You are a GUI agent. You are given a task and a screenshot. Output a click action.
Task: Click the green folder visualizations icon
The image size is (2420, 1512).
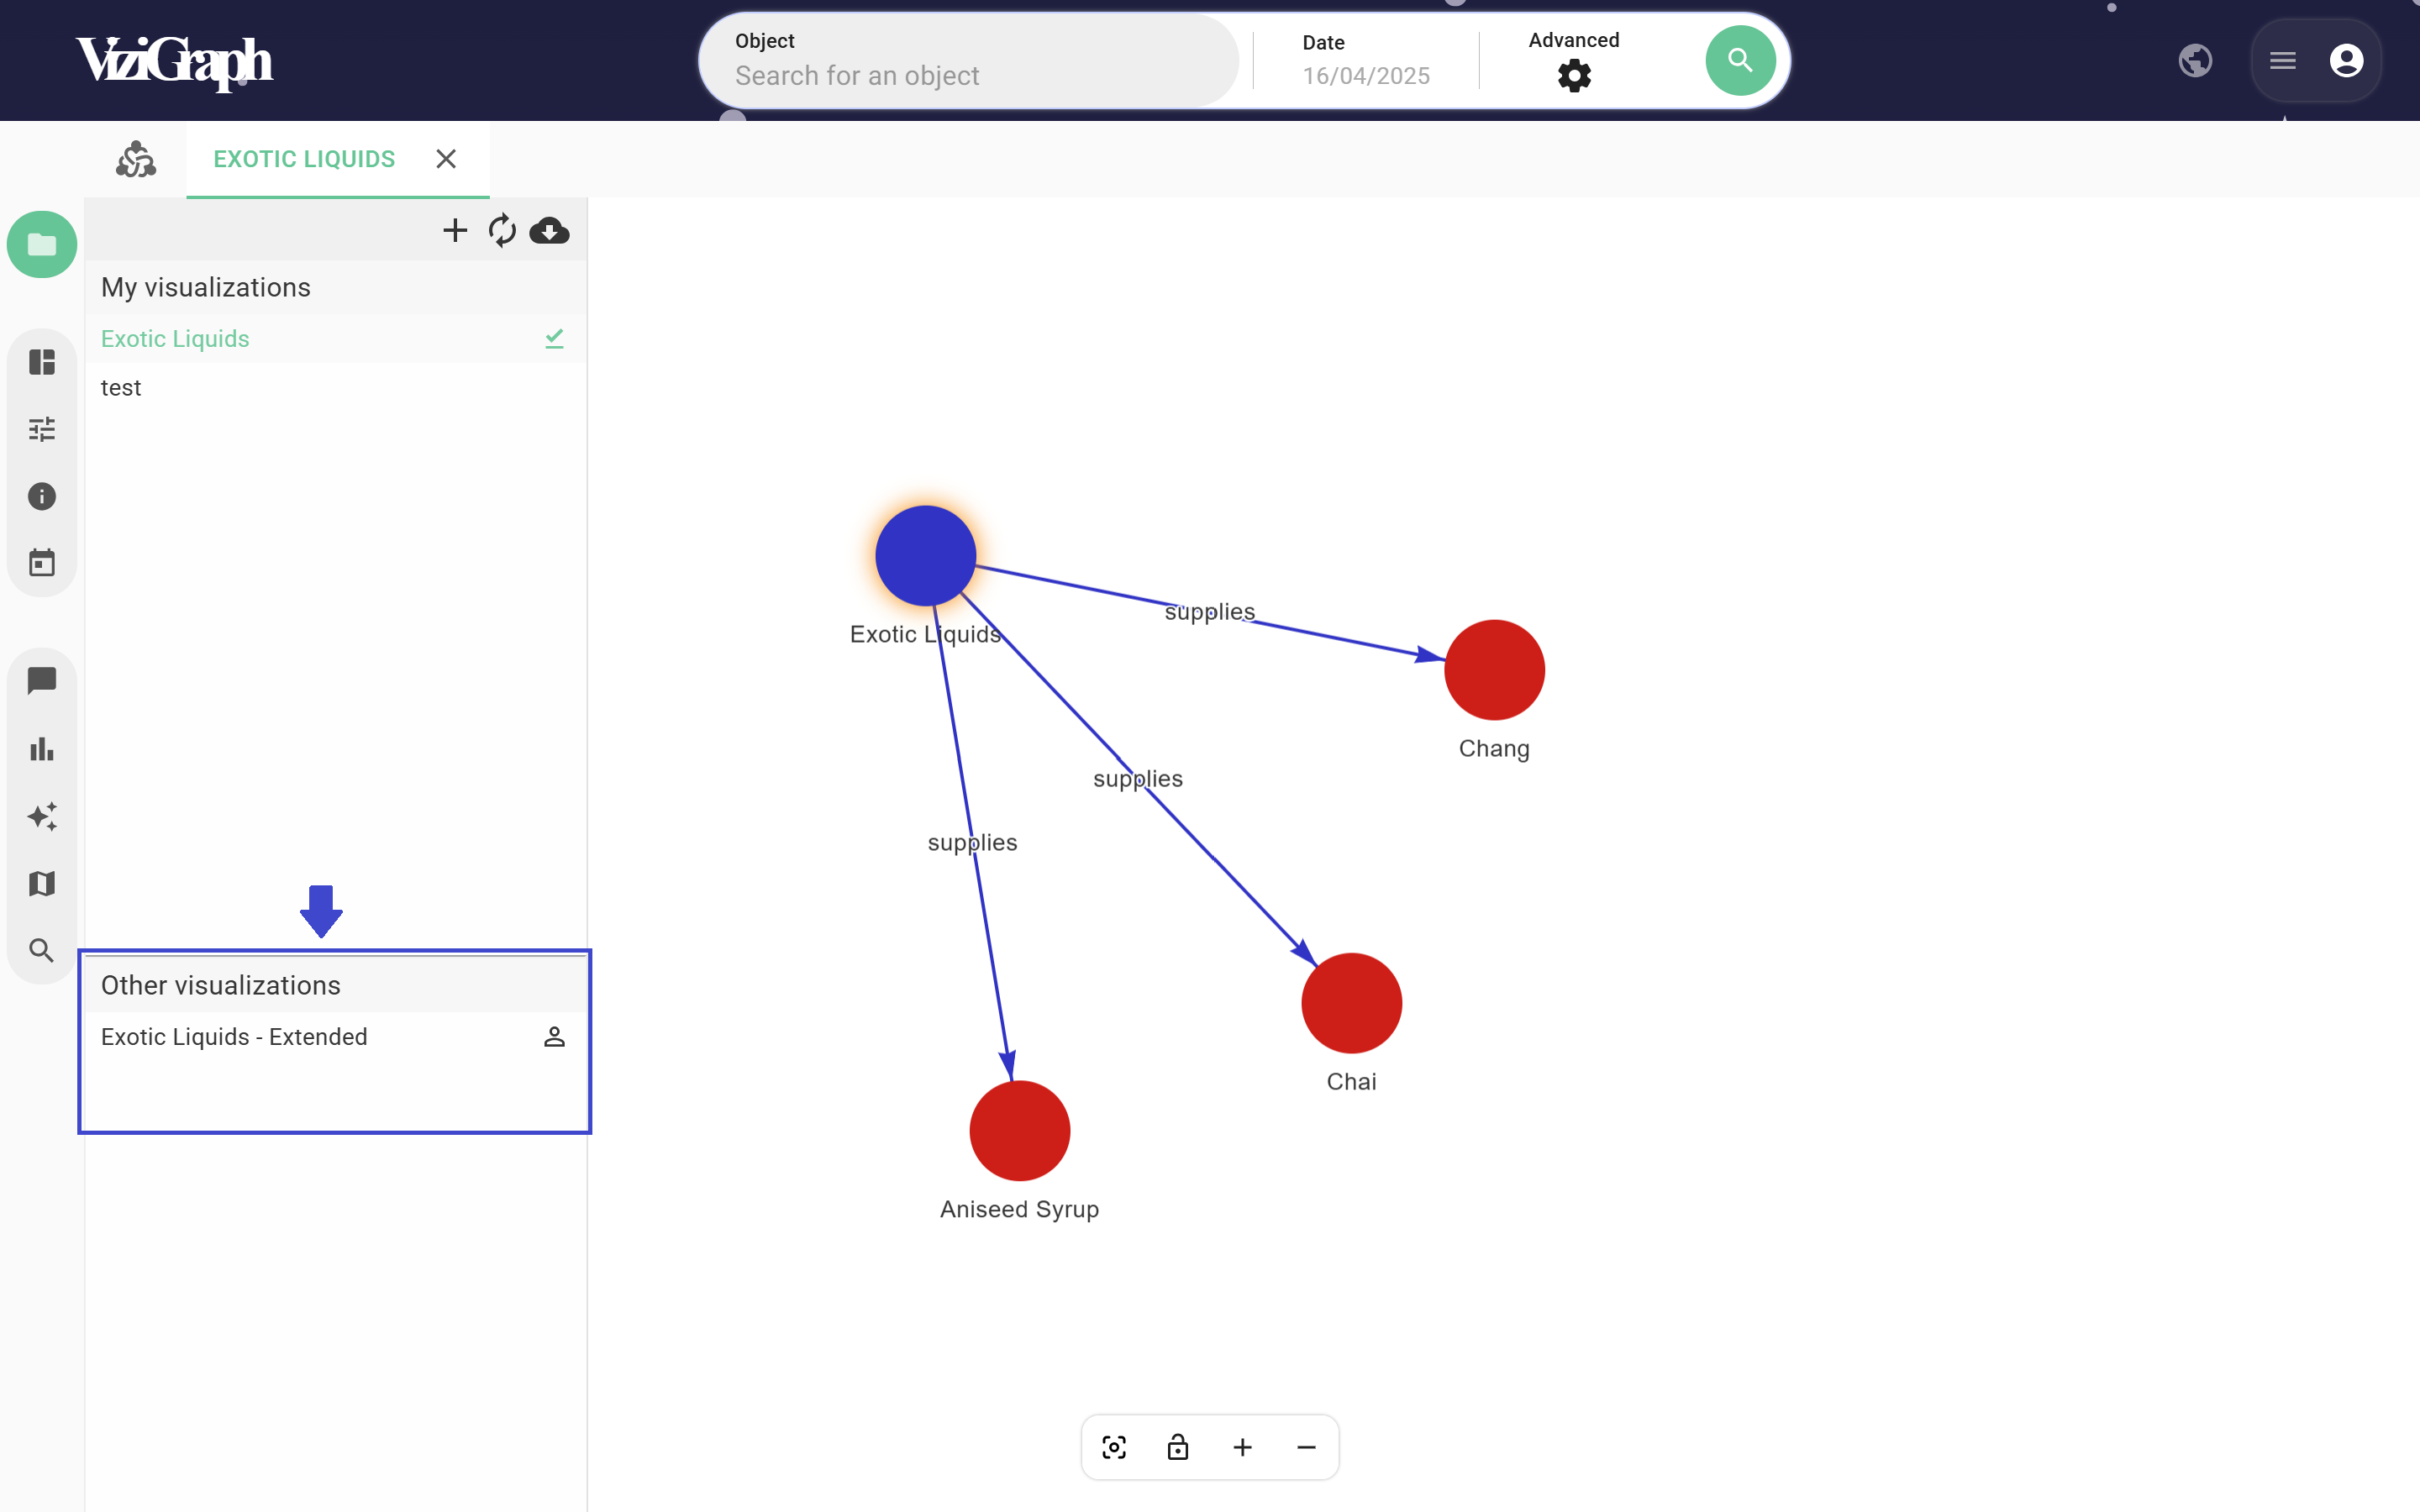coord(41,244)
